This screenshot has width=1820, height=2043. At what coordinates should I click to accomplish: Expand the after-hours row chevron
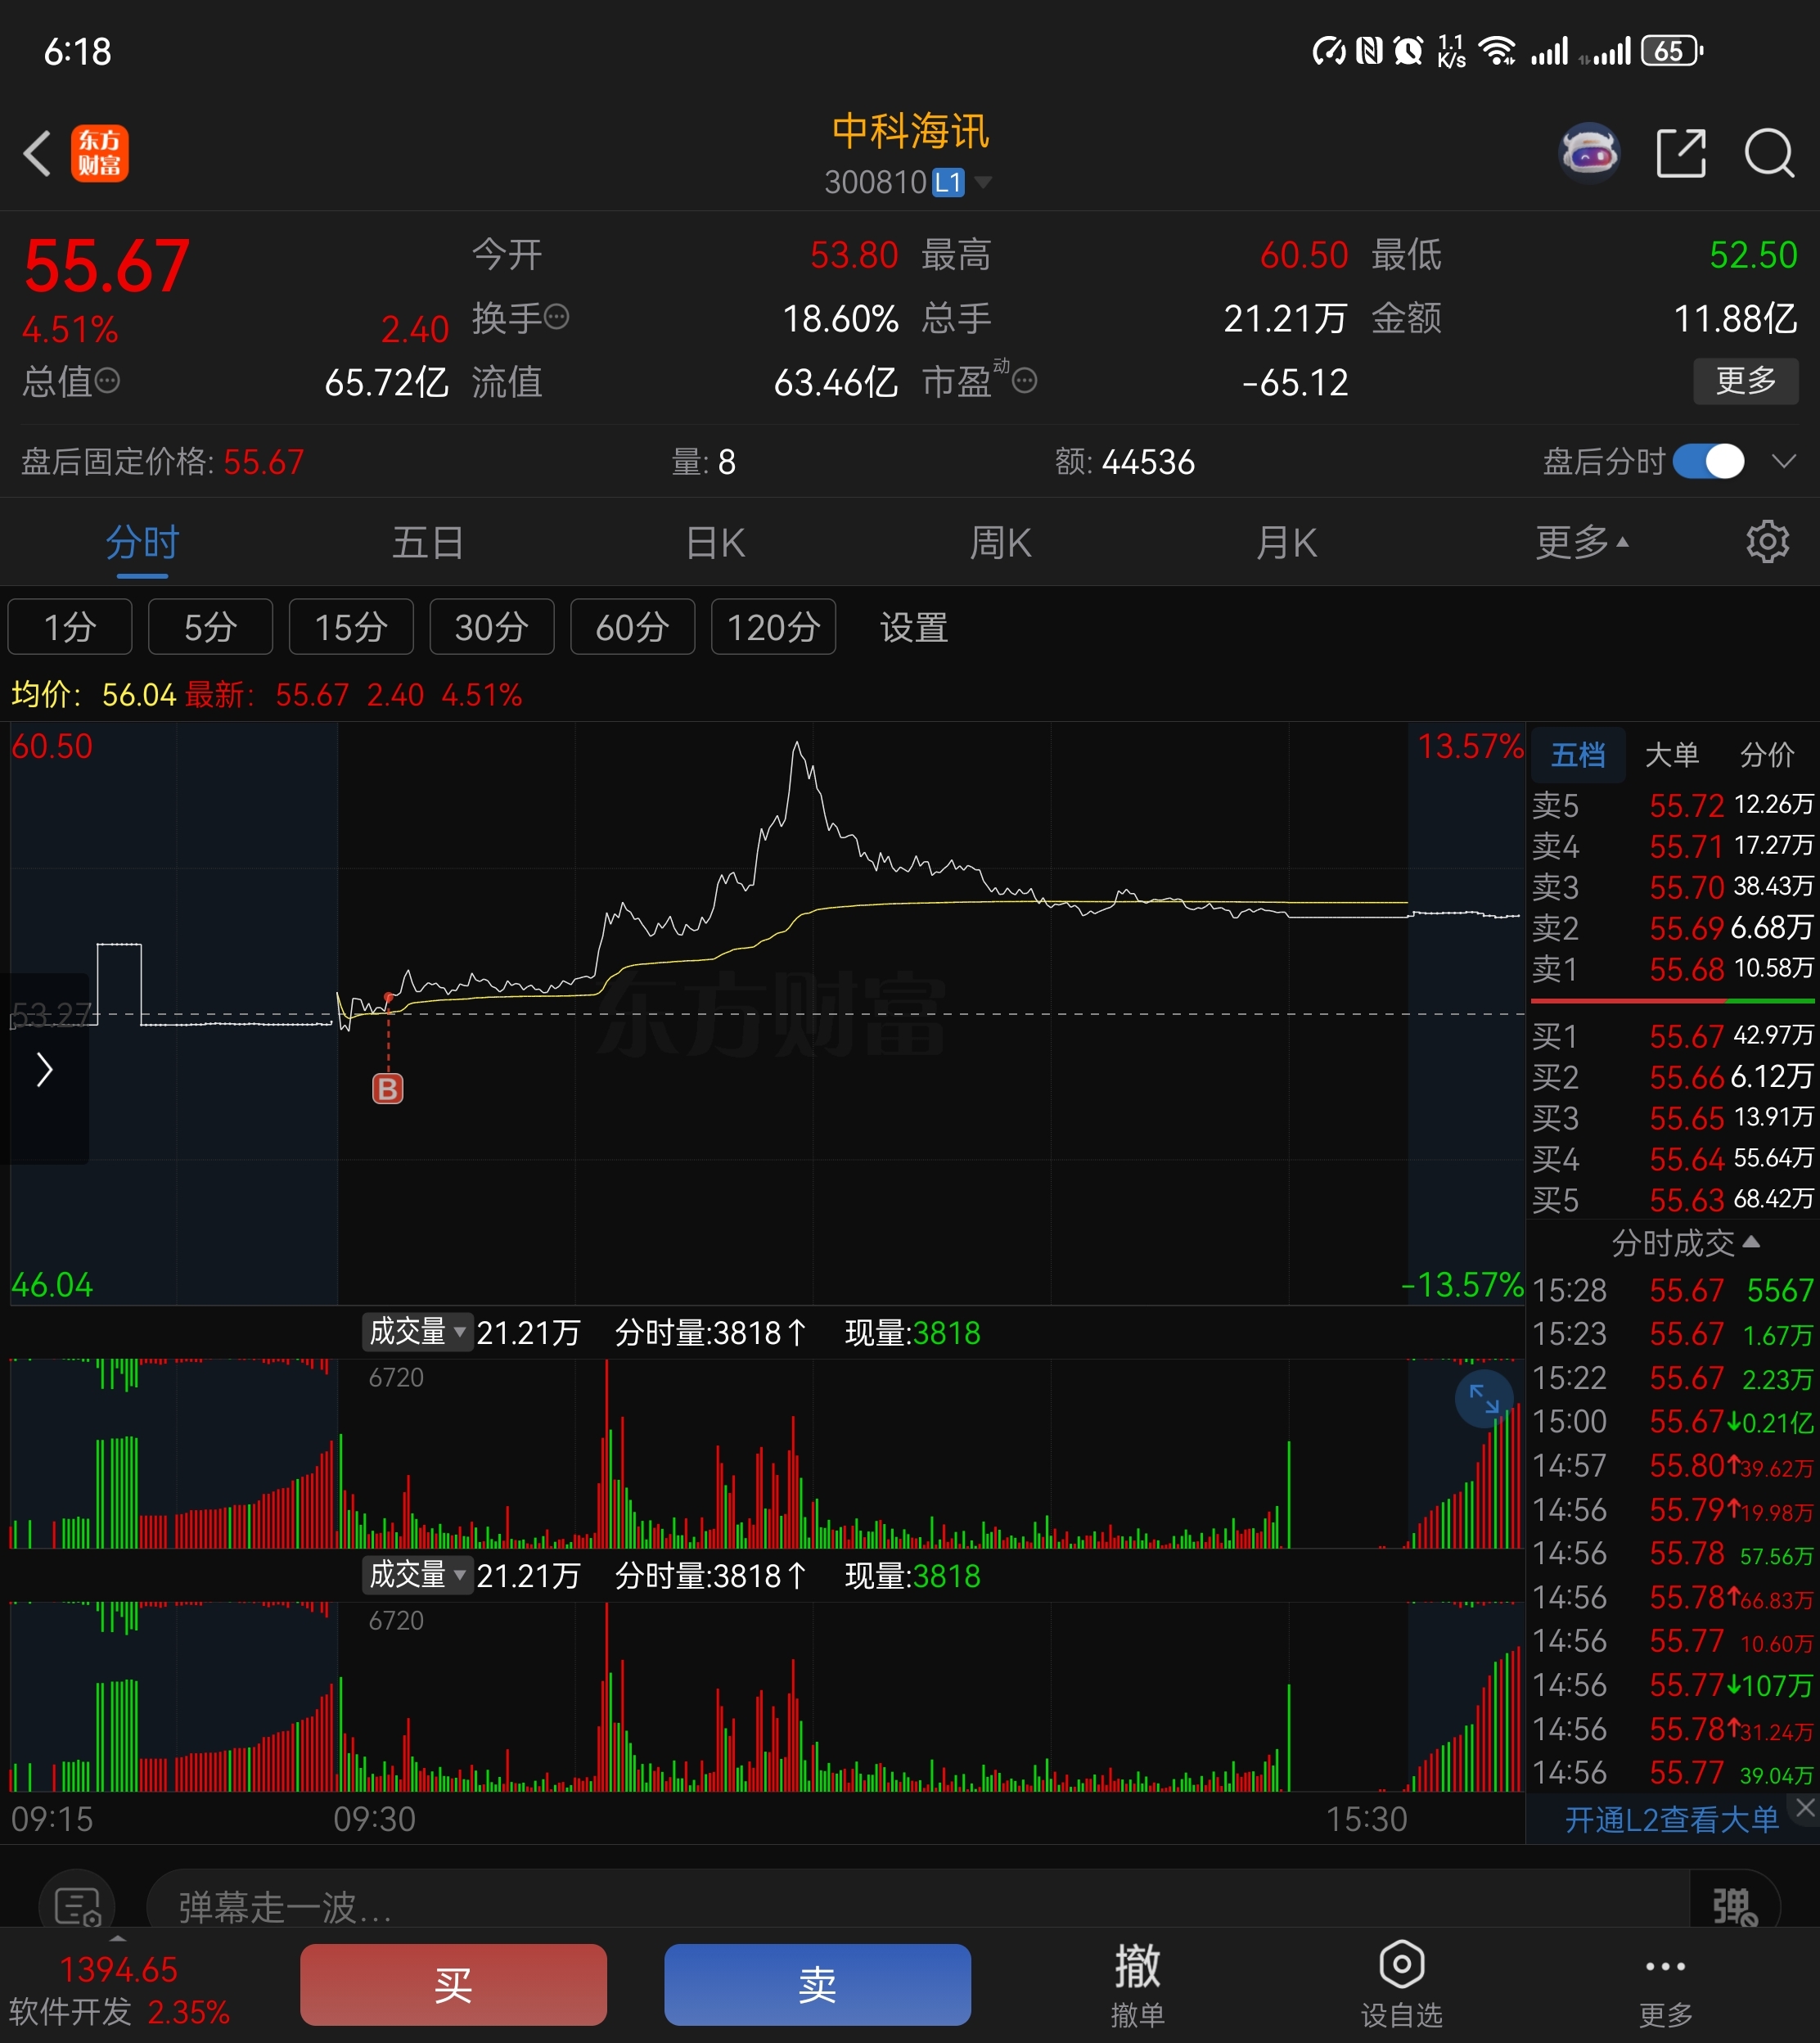click(1783, 461)
